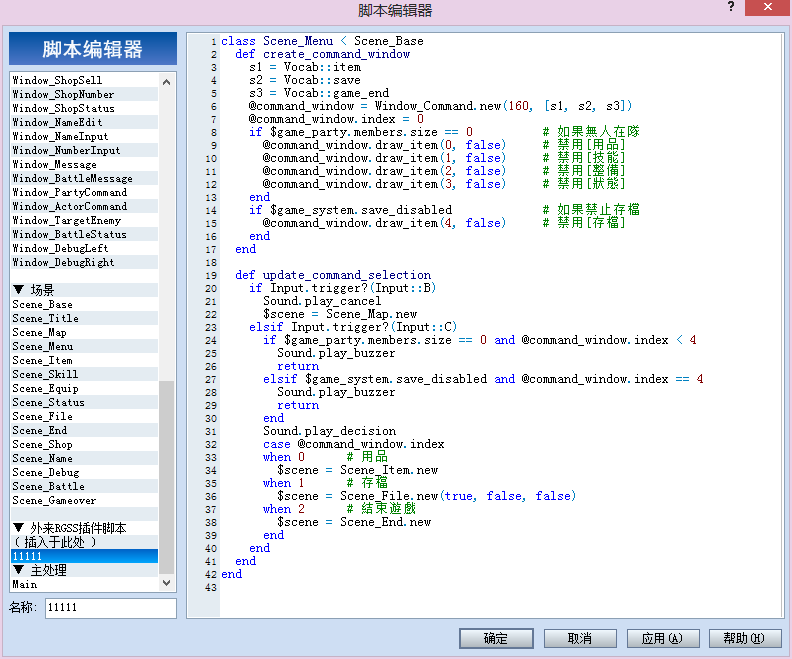Close the script editor window
This screenshot has height=659, width=792.
(767, 7)
